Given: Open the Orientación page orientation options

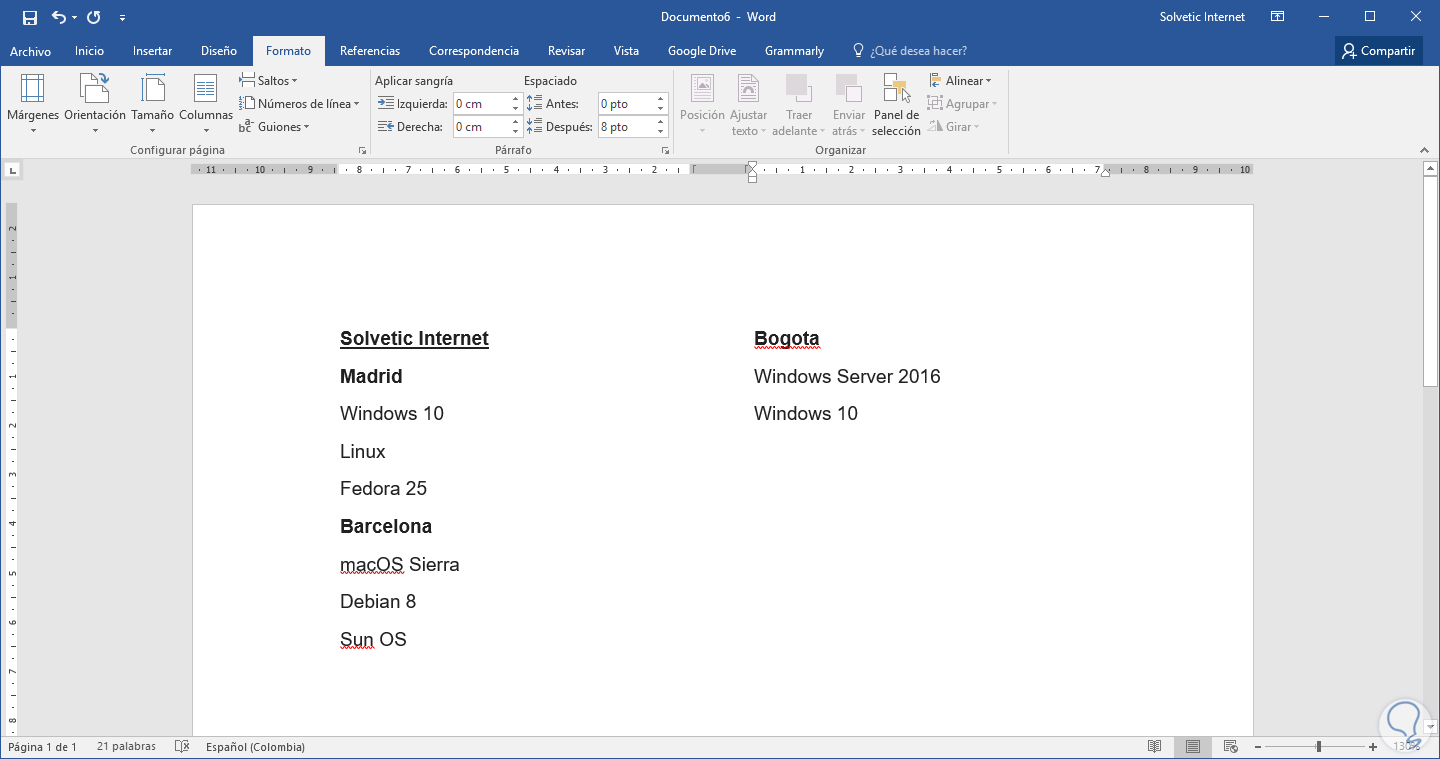Looking at the screenshot, I should (x=95, y=103).
